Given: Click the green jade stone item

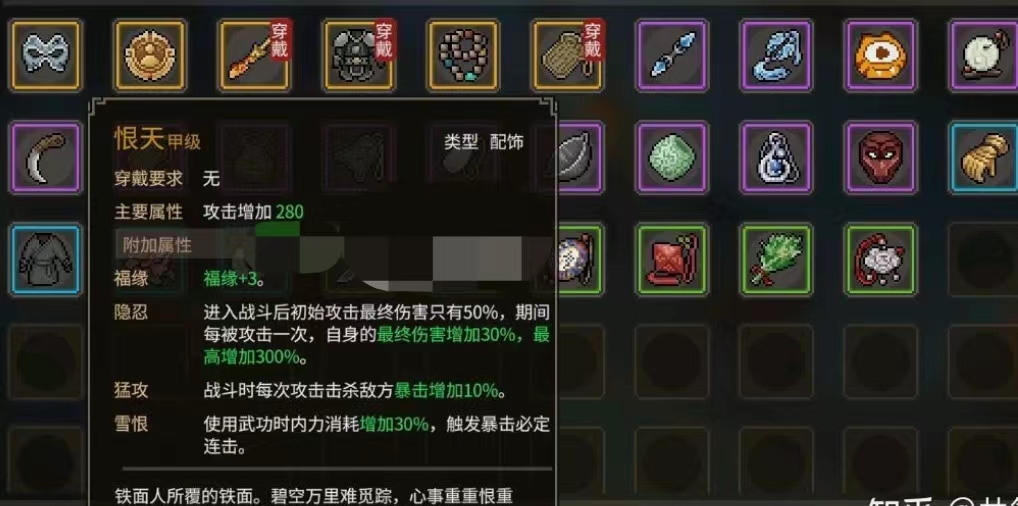Looking at the screenshot, I should coord(671,158).
